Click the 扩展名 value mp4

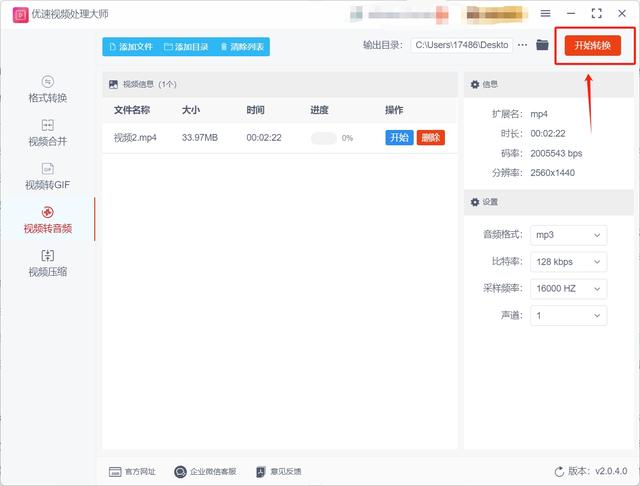(539, 114)
